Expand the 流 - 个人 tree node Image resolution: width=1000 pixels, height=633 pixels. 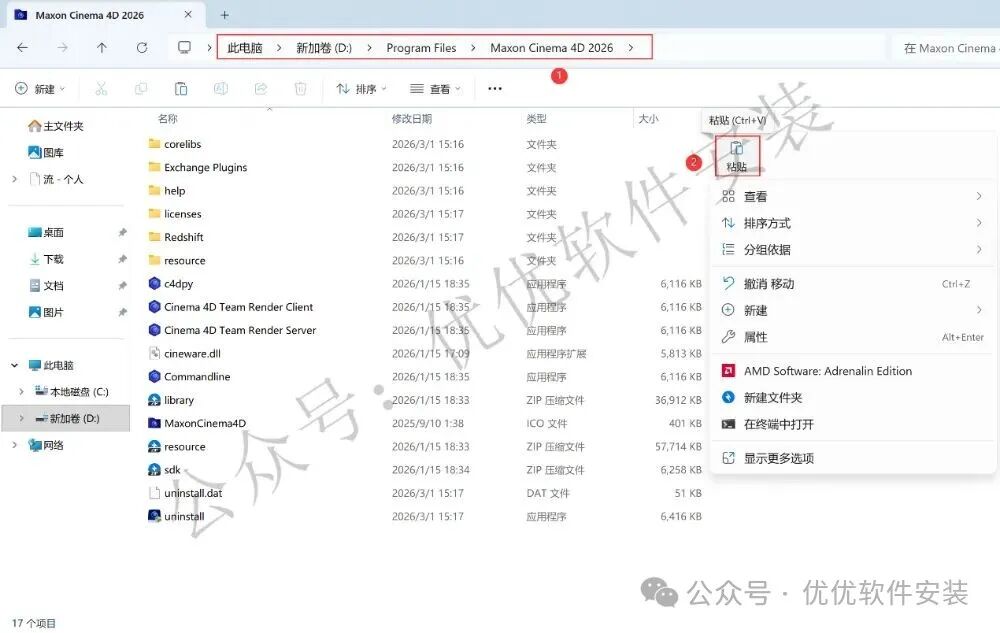coord(15,179)
